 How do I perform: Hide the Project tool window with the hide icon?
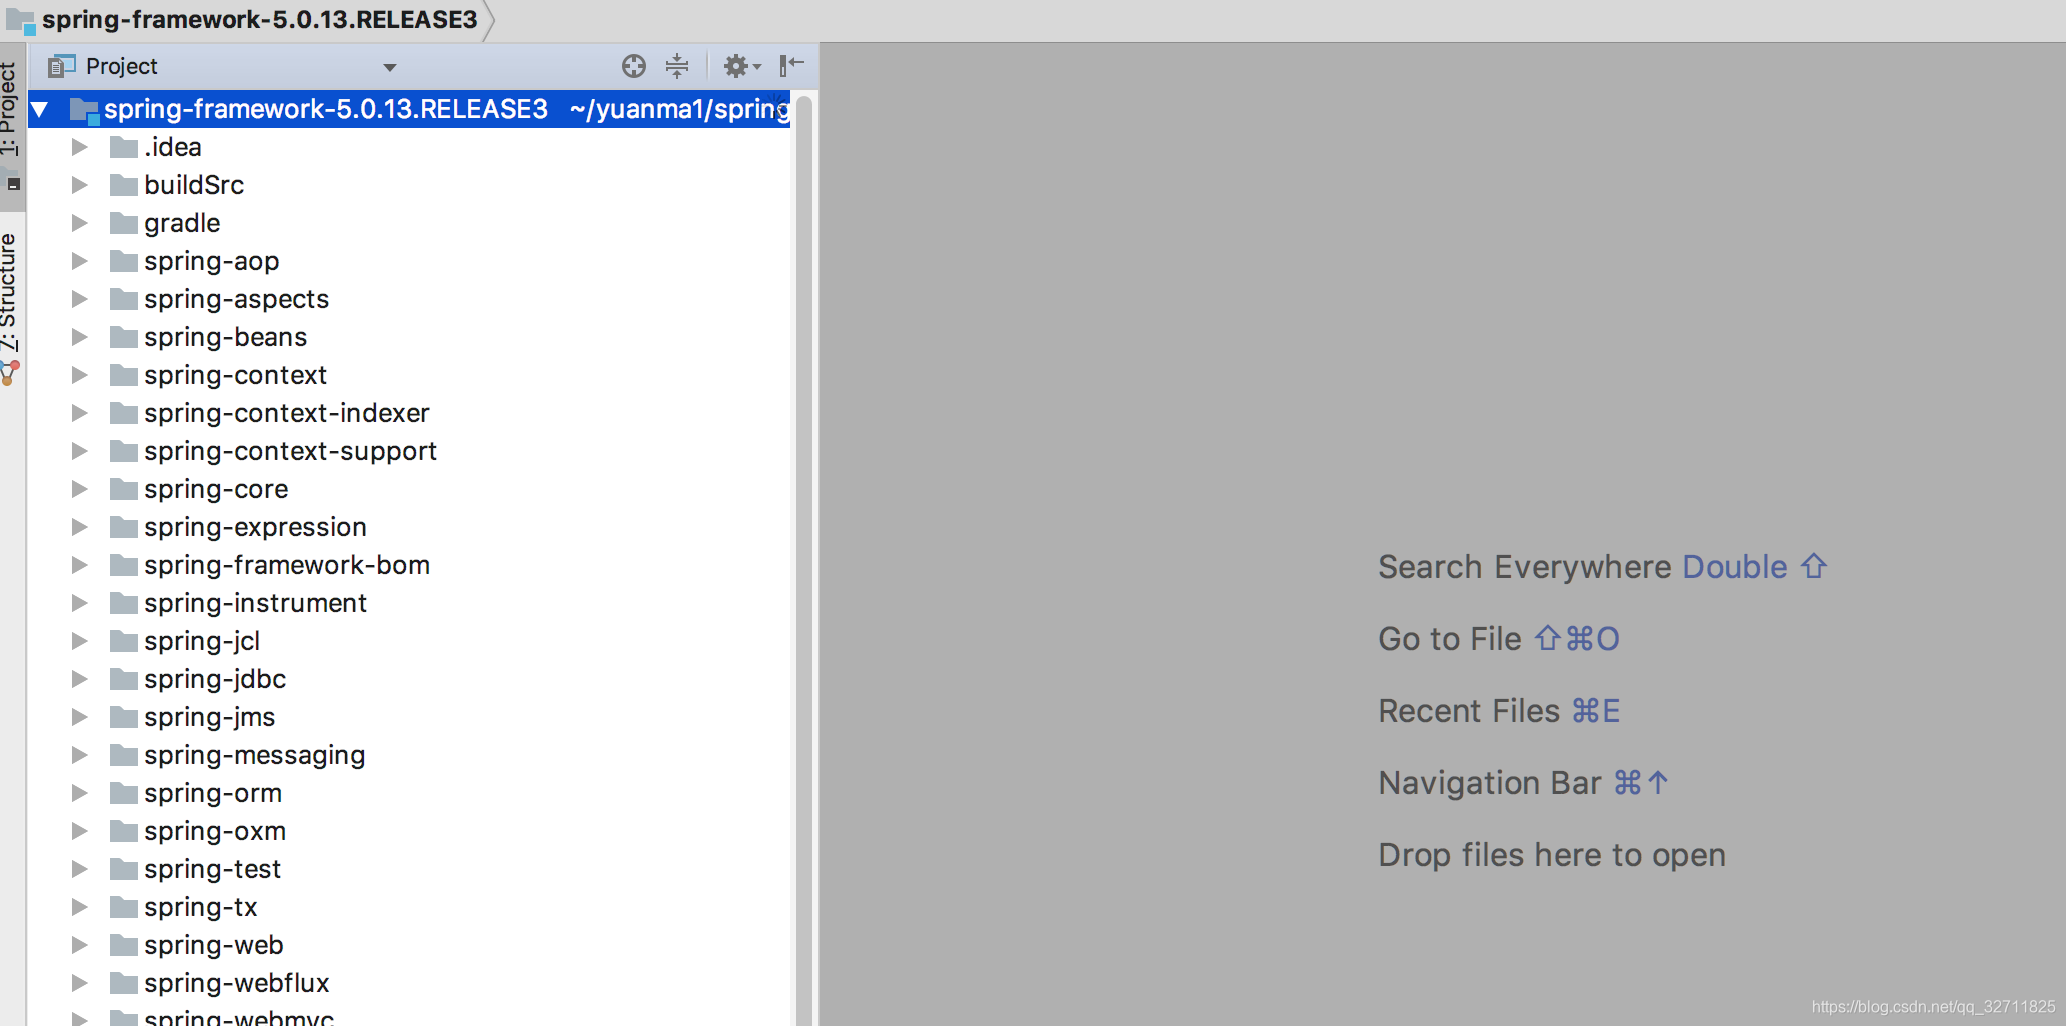[792, 66]
